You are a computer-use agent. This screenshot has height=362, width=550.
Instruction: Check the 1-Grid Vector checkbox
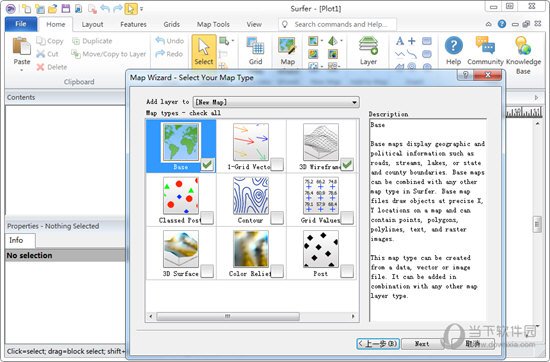(277, 164)
